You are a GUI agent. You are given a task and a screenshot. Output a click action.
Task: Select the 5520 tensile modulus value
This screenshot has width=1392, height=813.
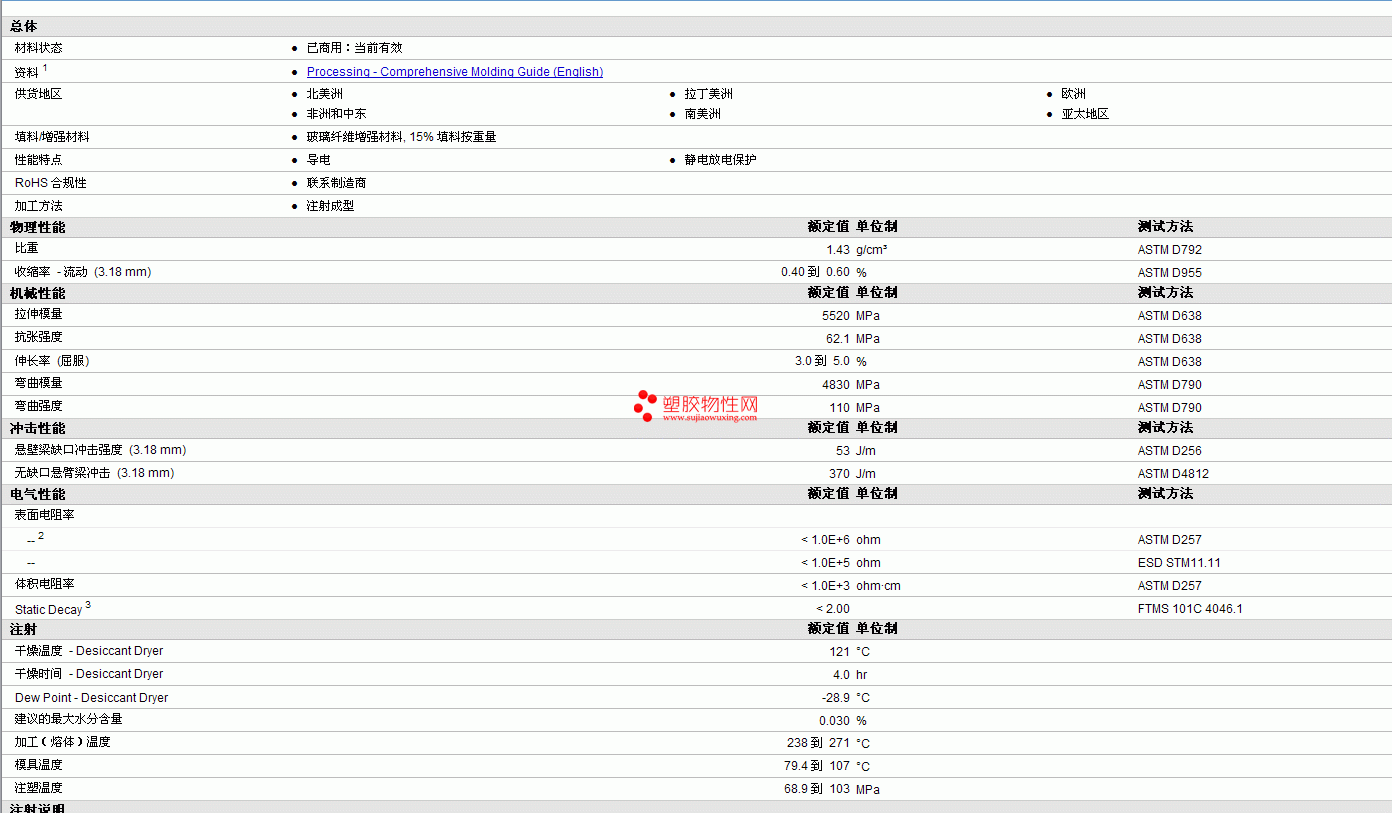click(836, 316)
